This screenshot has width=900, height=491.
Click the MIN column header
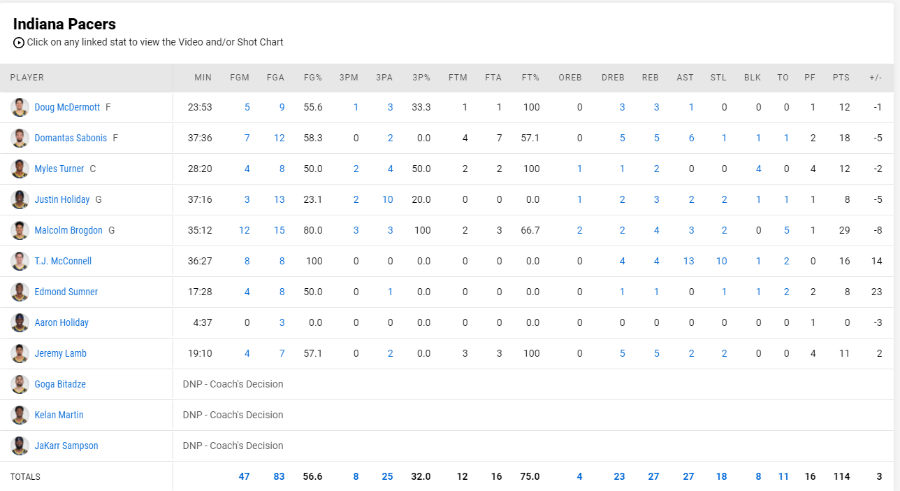pyautogui.click(x=203, y=78)
